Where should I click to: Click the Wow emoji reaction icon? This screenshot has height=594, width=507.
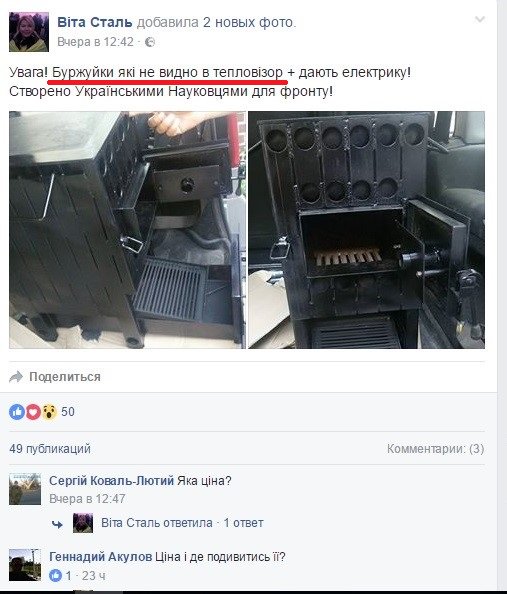point(49,412)
